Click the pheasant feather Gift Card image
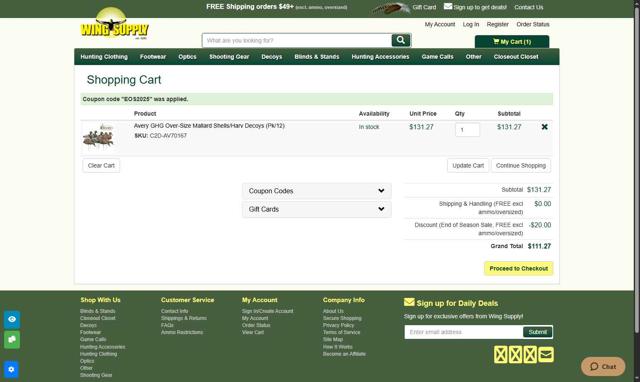This screenshot has height=382, width=640. 391,8
